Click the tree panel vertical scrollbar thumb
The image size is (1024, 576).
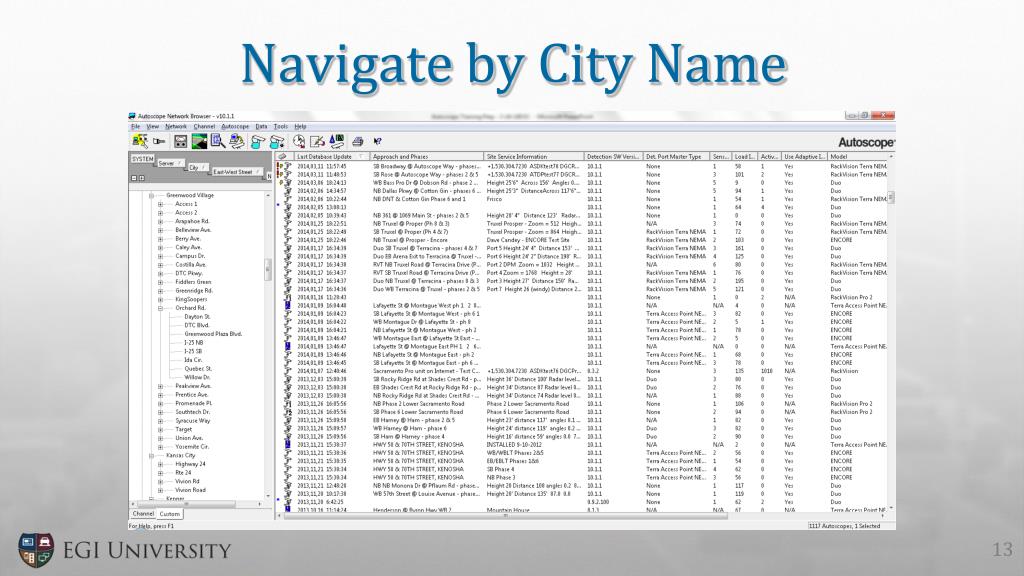267,270
